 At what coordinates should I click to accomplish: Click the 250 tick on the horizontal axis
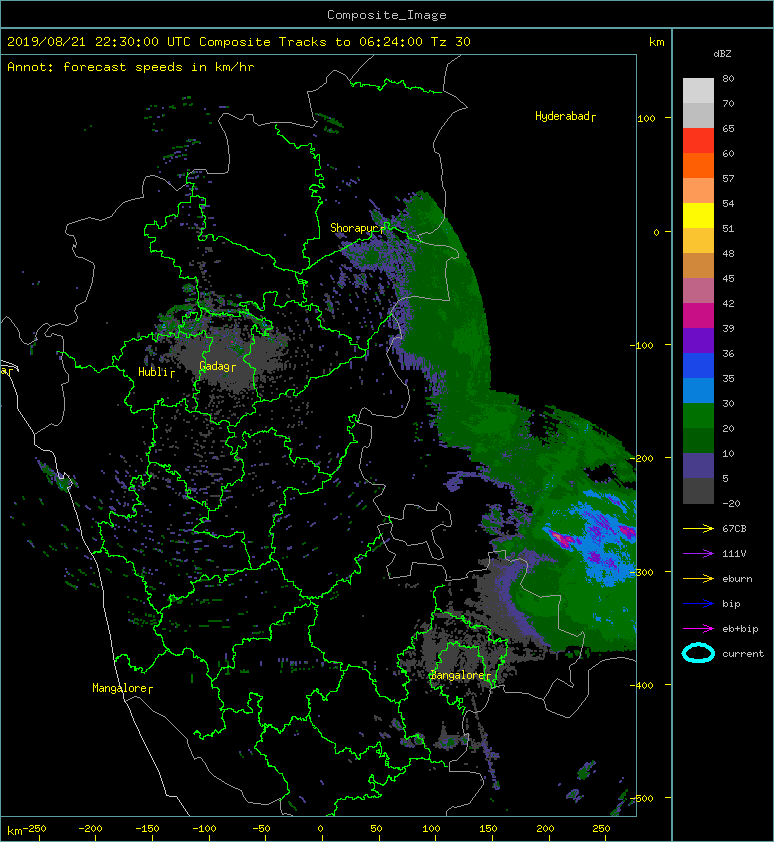601,829
